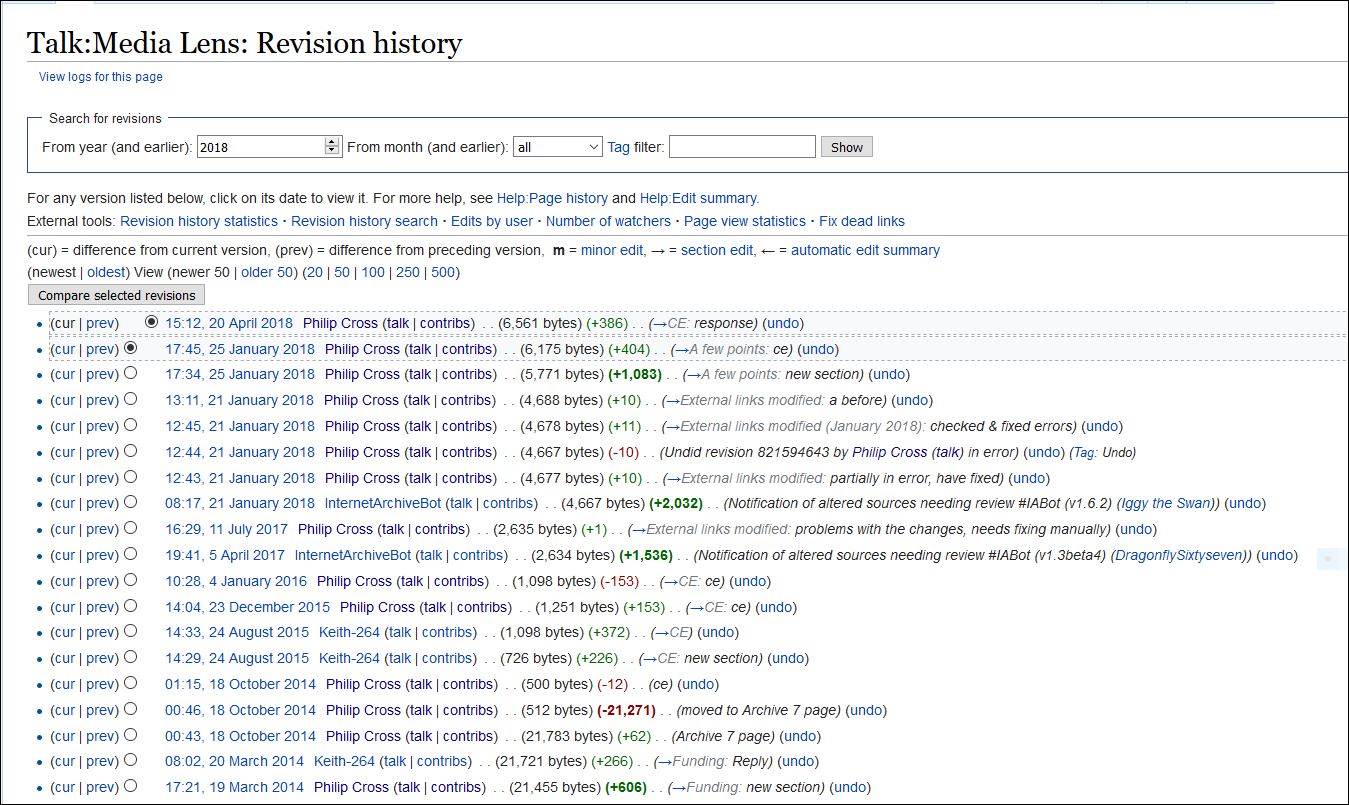Open the section edit legend link
Screen dimensions: 1349x805
(717, 250)
